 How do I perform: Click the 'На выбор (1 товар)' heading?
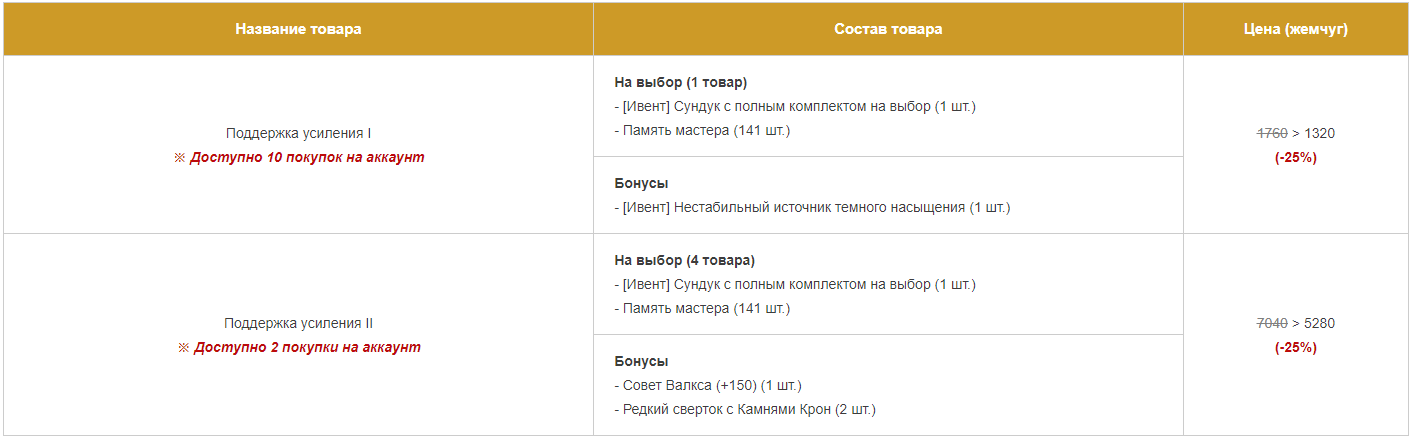tap(681, 82)
